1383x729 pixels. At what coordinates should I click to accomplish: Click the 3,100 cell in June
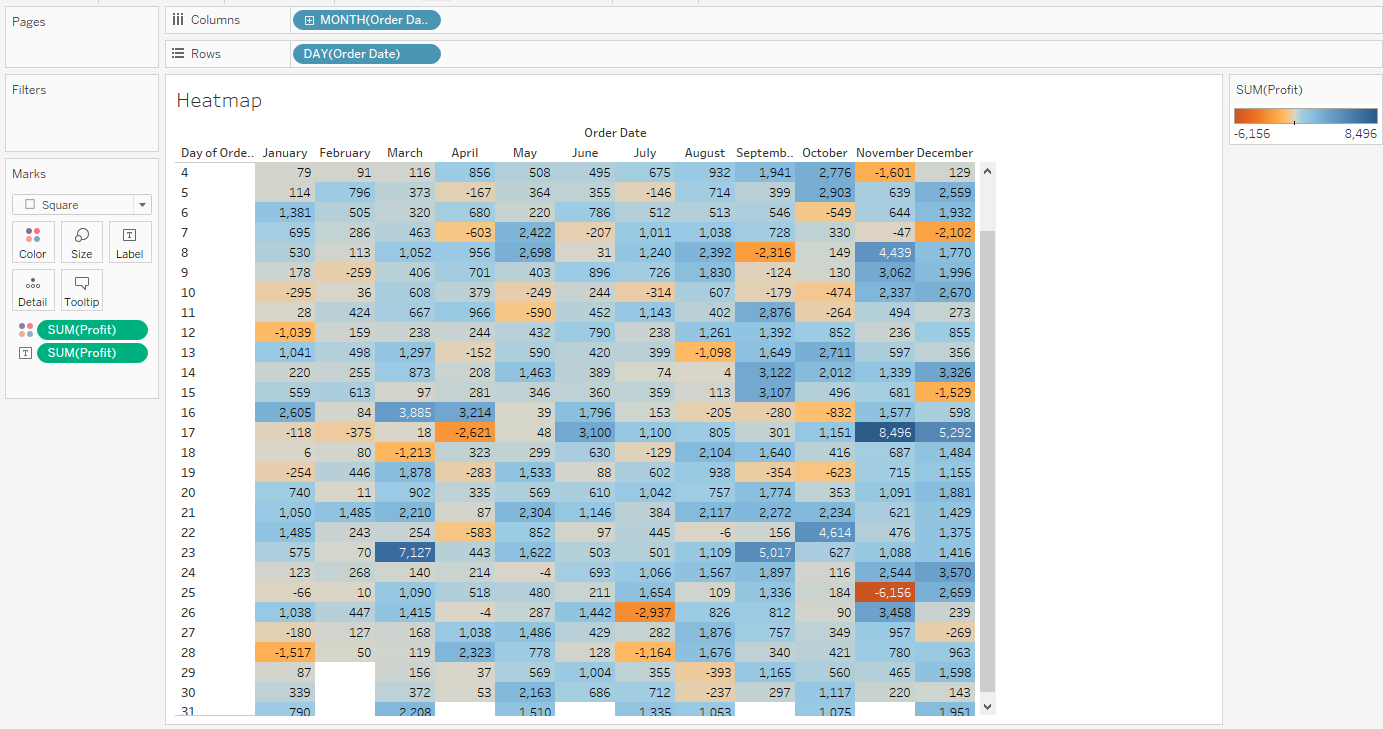coord(585,432)
